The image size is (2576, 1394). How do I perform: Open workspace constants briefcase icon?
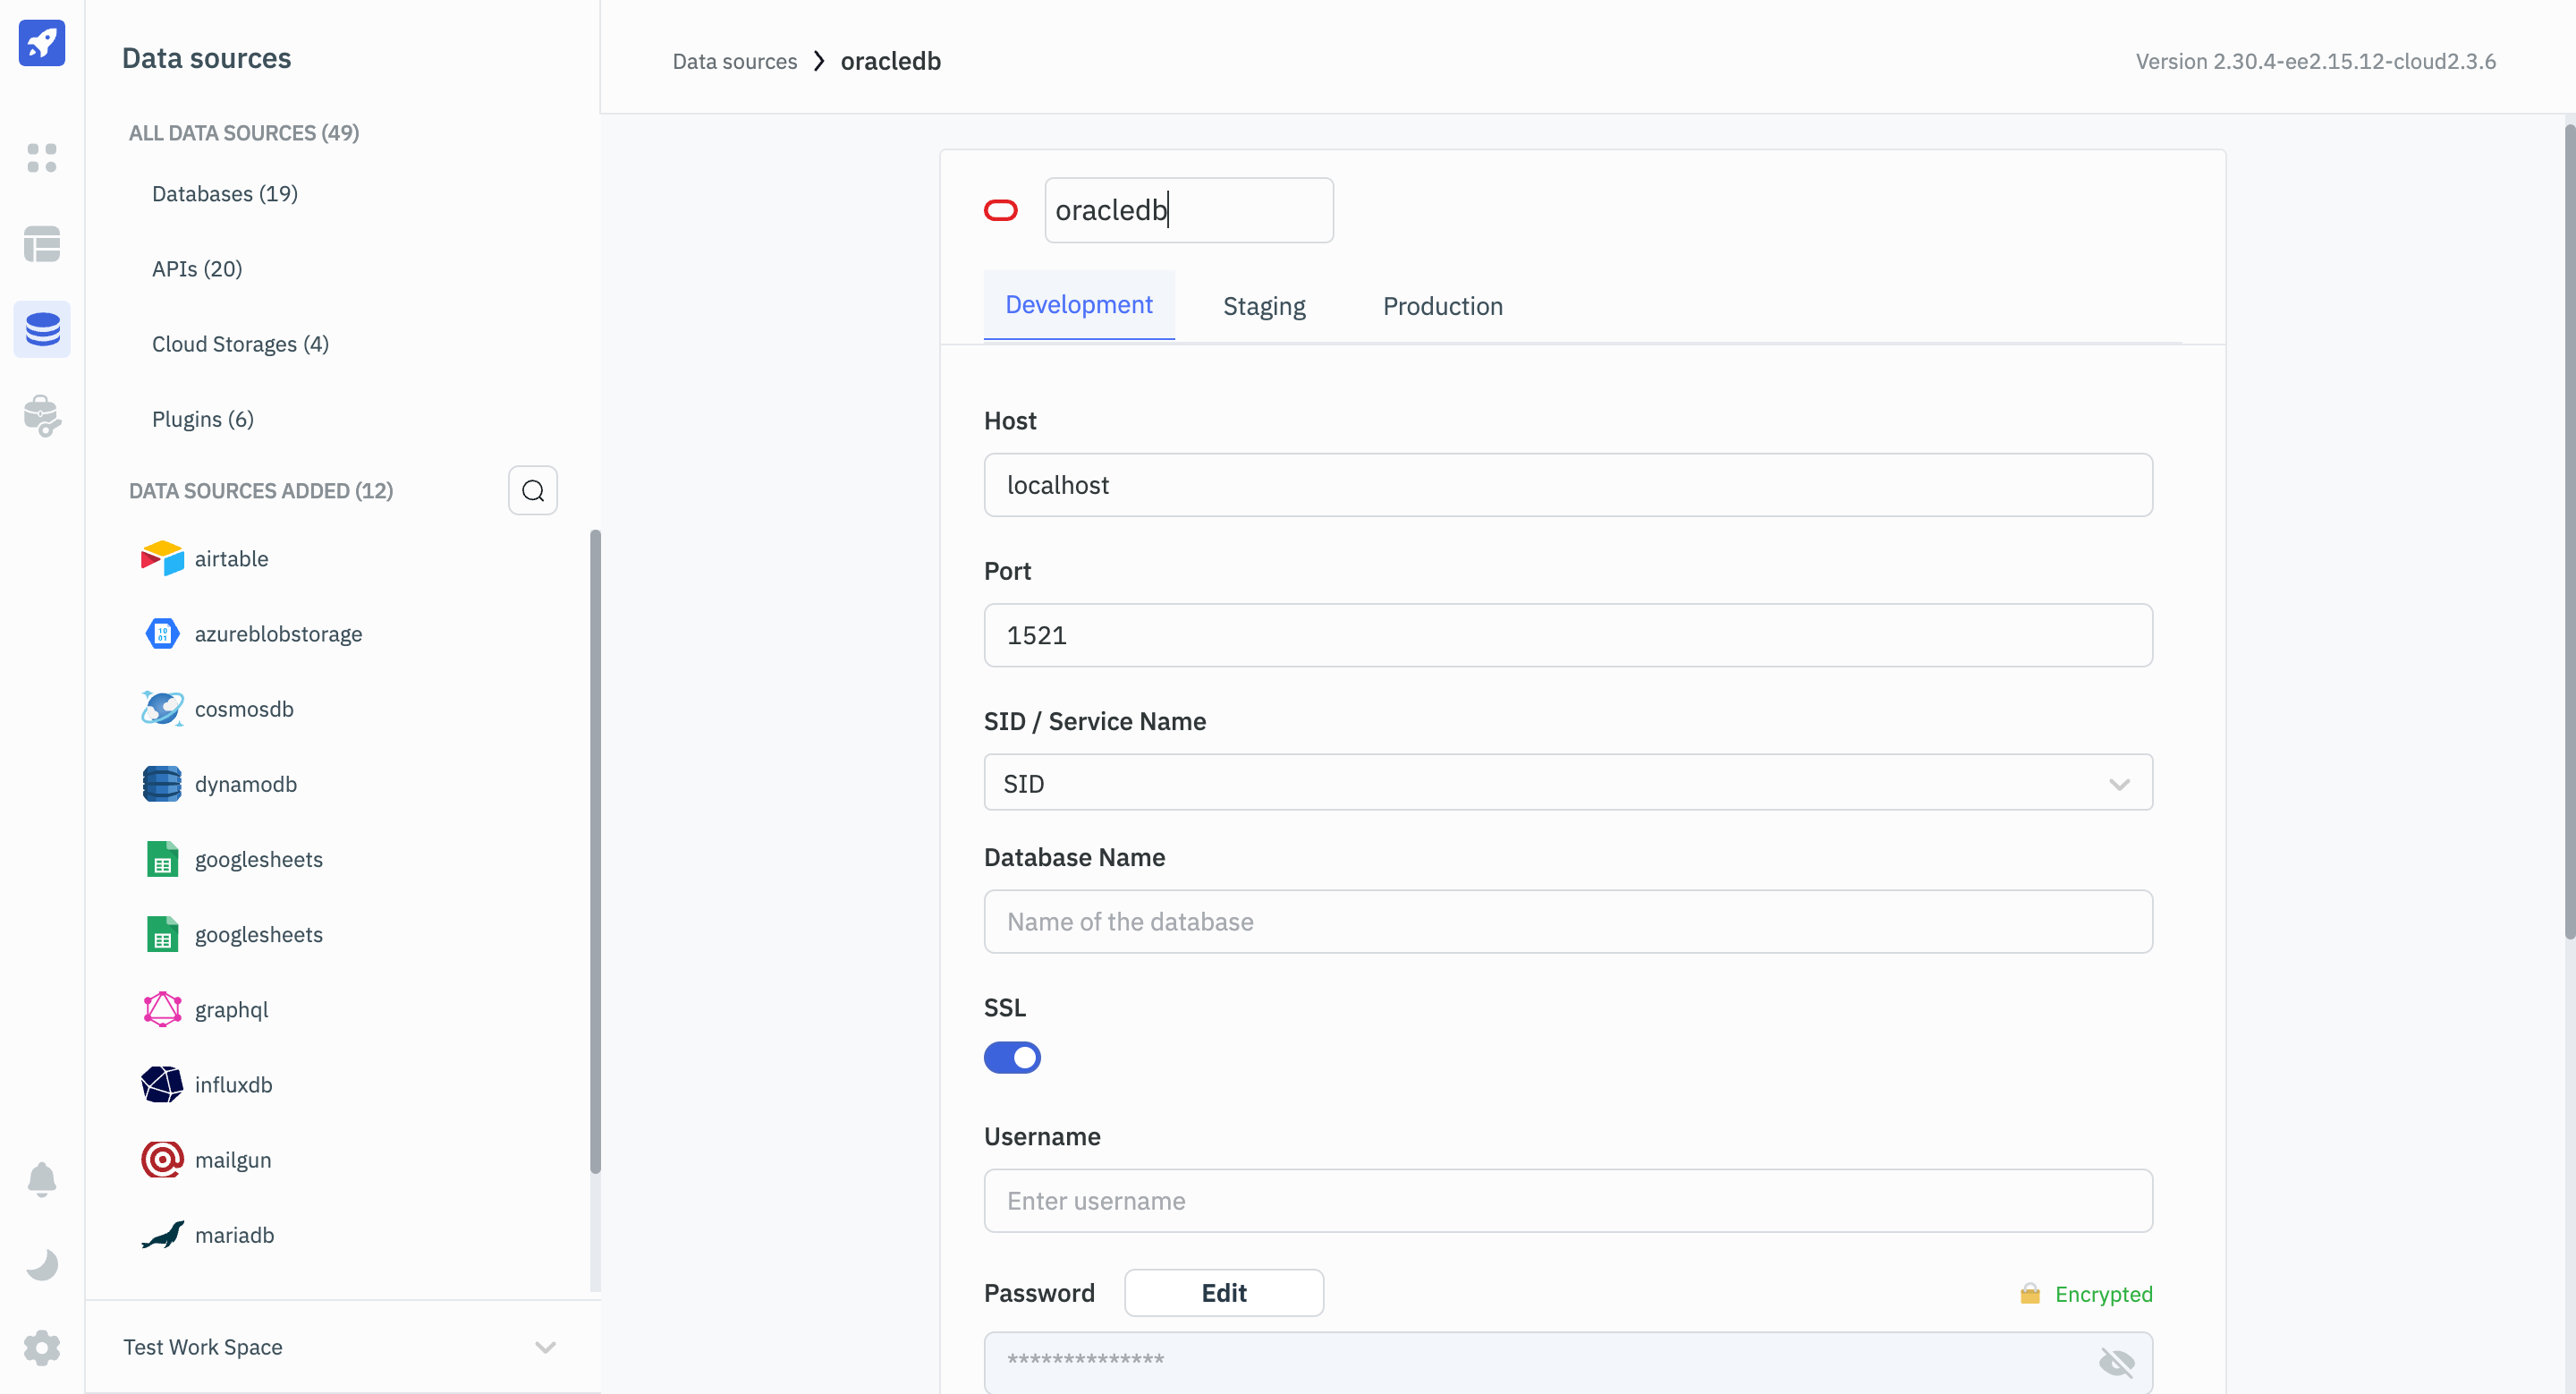42,416
